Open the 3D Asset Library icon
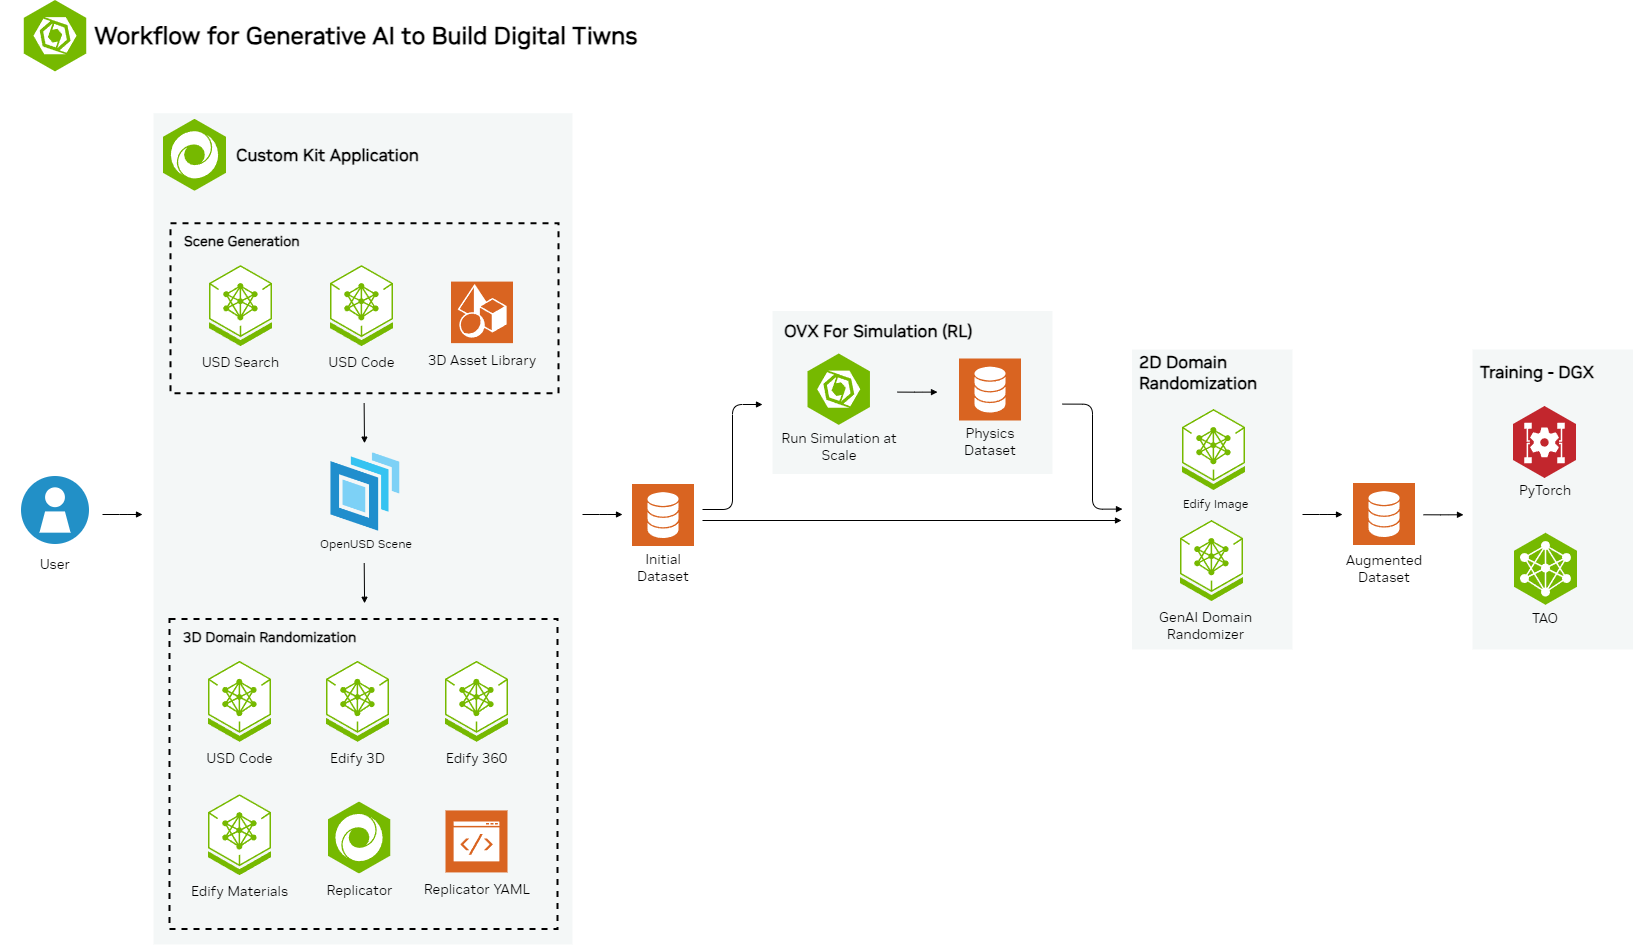1633x945 pixels. [482, 312]
